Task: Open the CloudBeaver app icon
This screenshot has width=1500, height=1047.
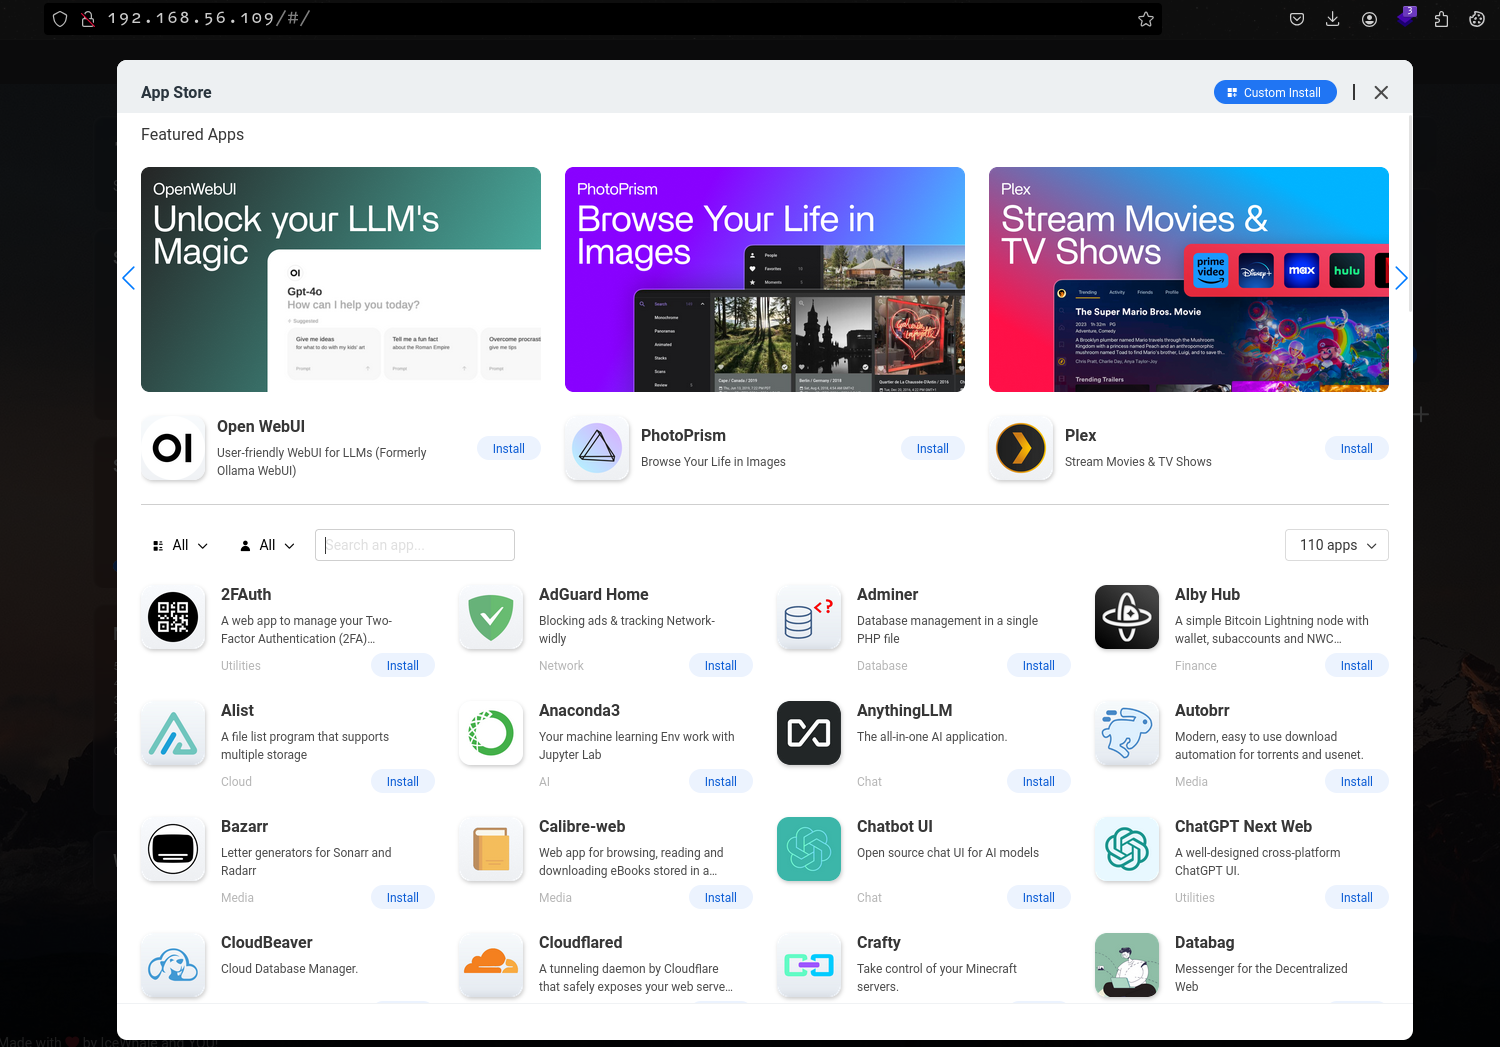Action: click(173, 965)
